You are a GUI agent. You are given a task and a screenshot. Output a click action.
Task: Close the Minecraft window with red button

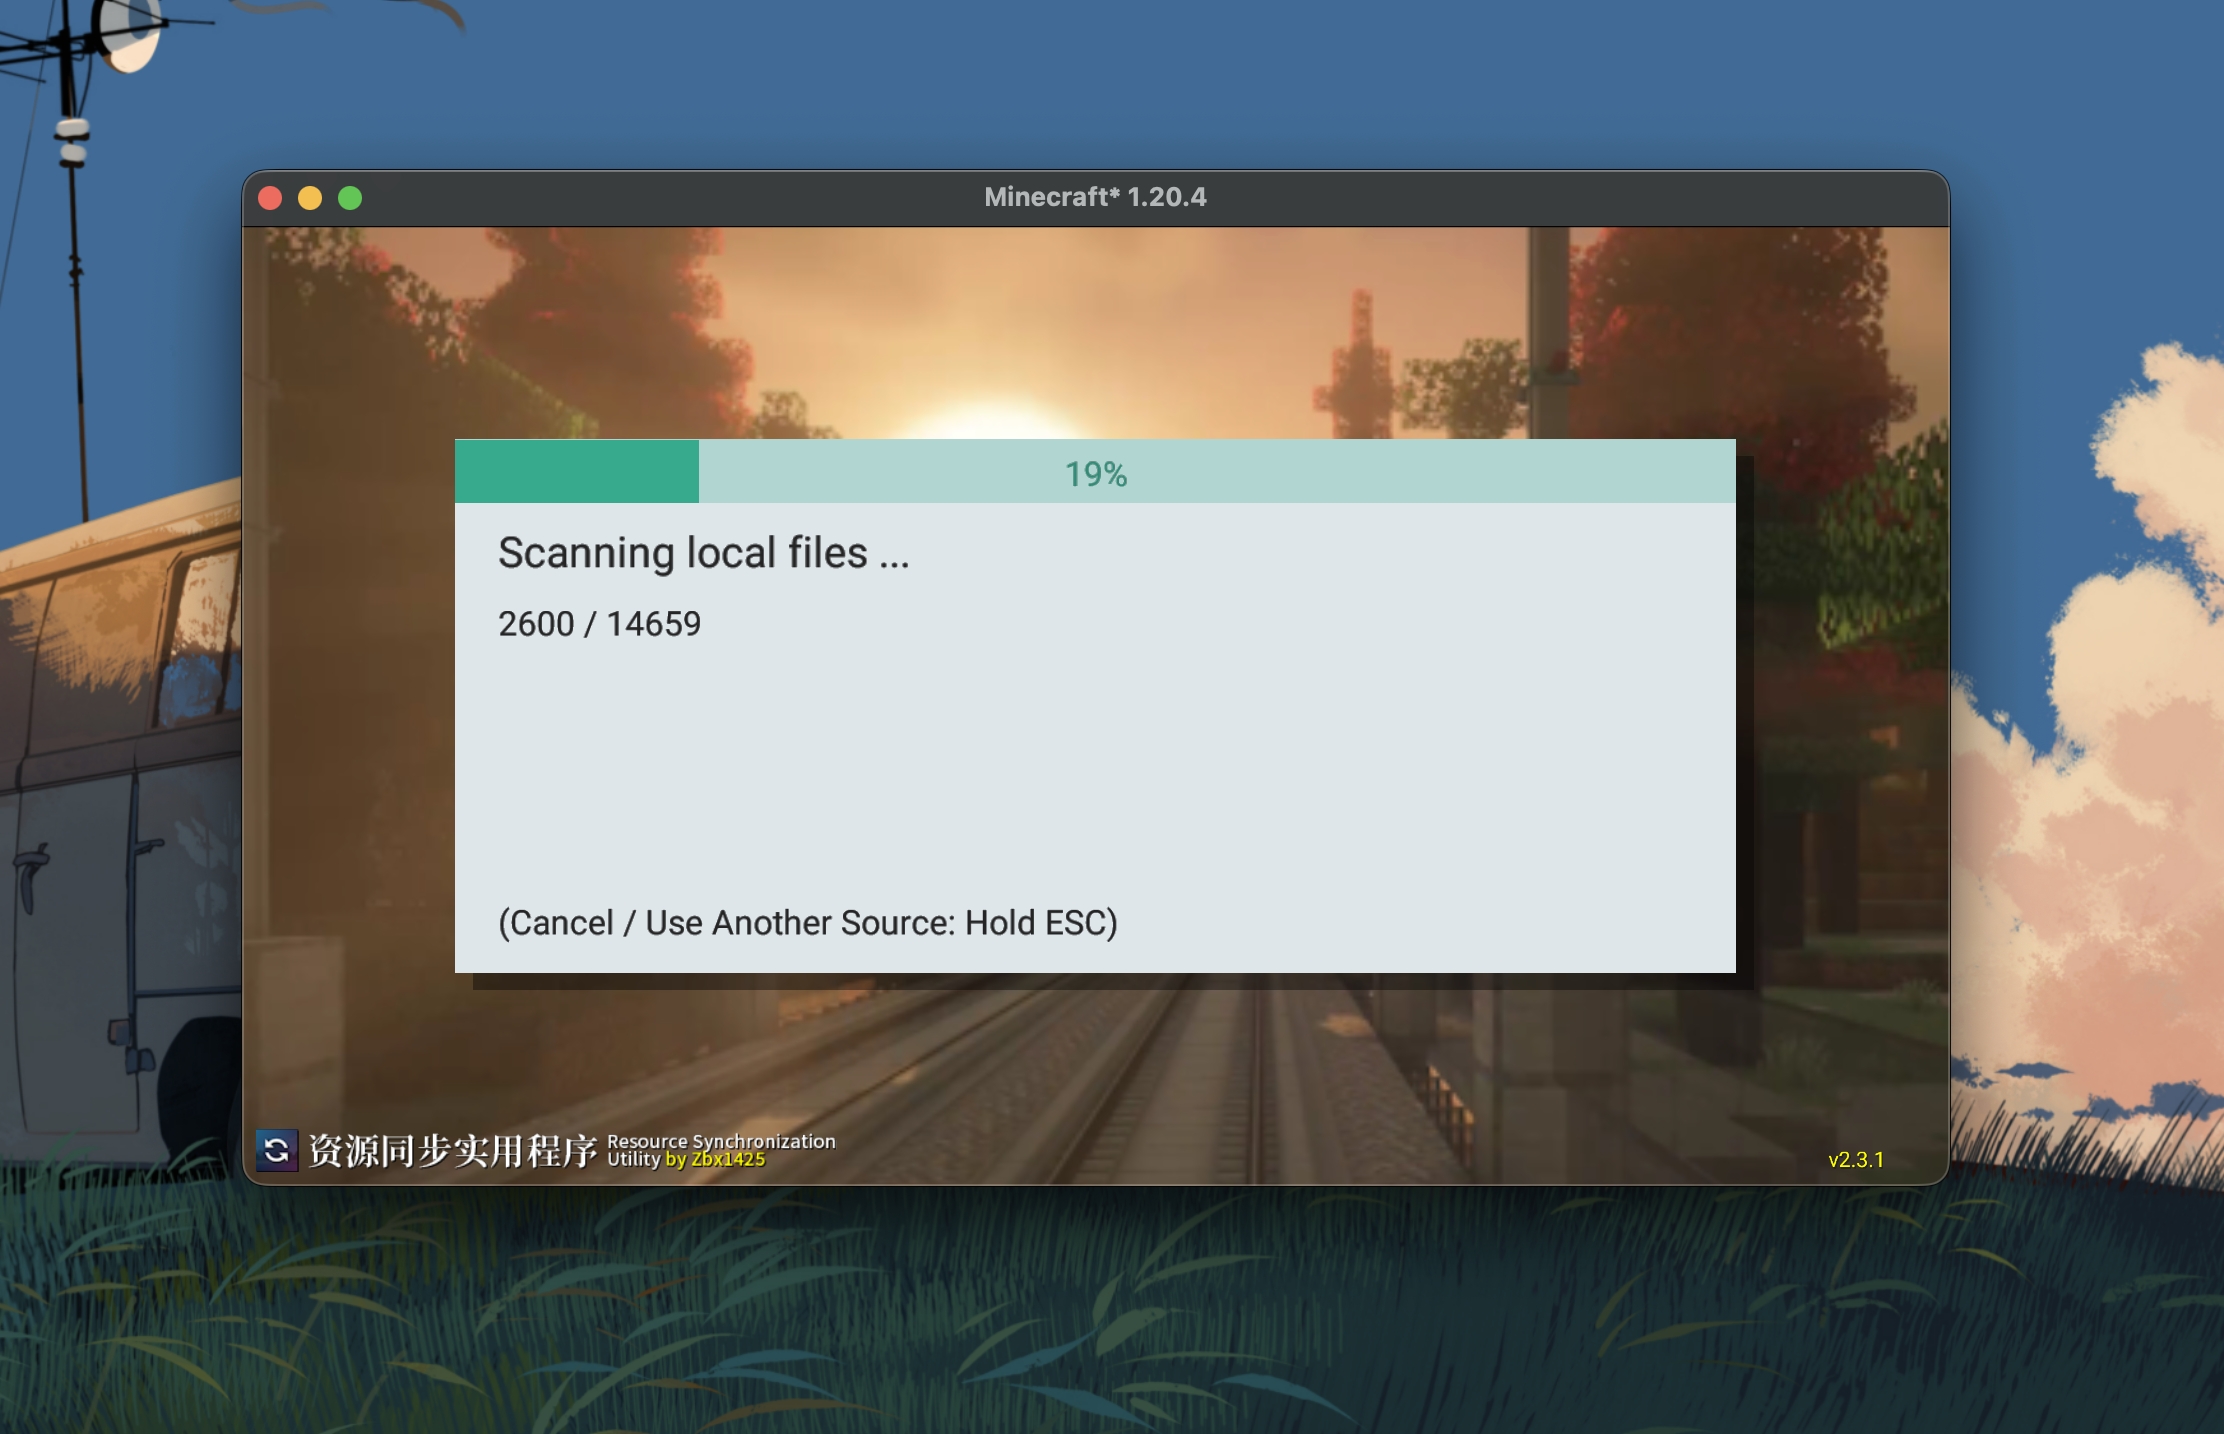click(x=270, y=198)
